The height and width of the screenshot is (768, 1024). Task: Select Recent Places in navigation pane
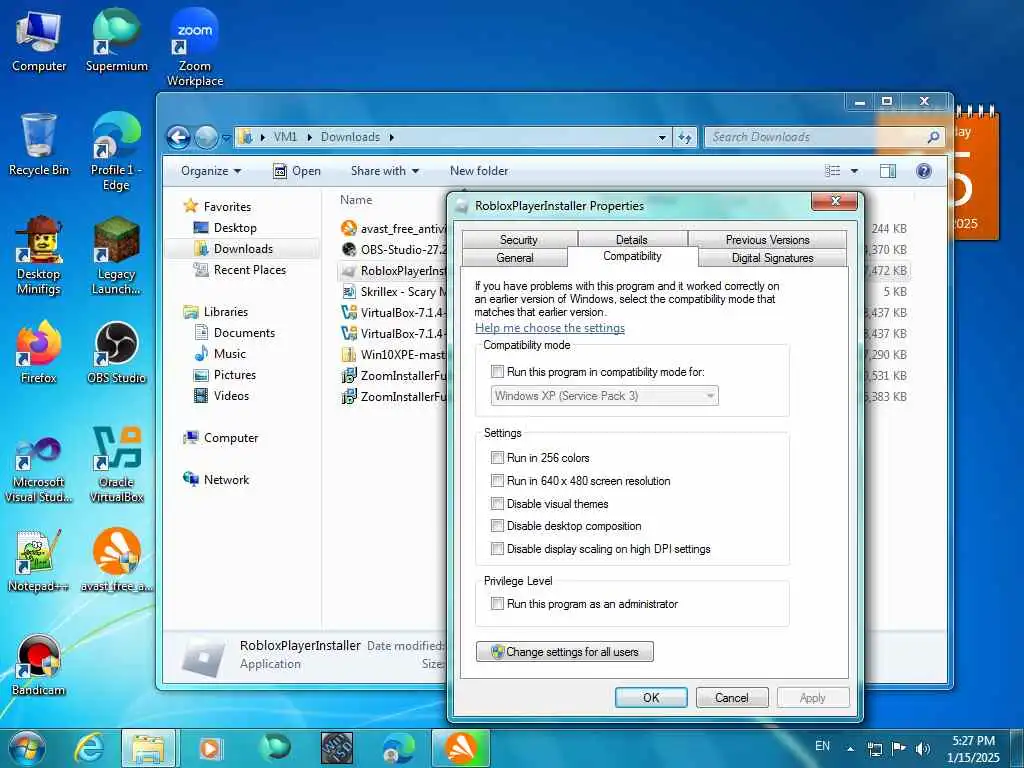tap(240, 270)
